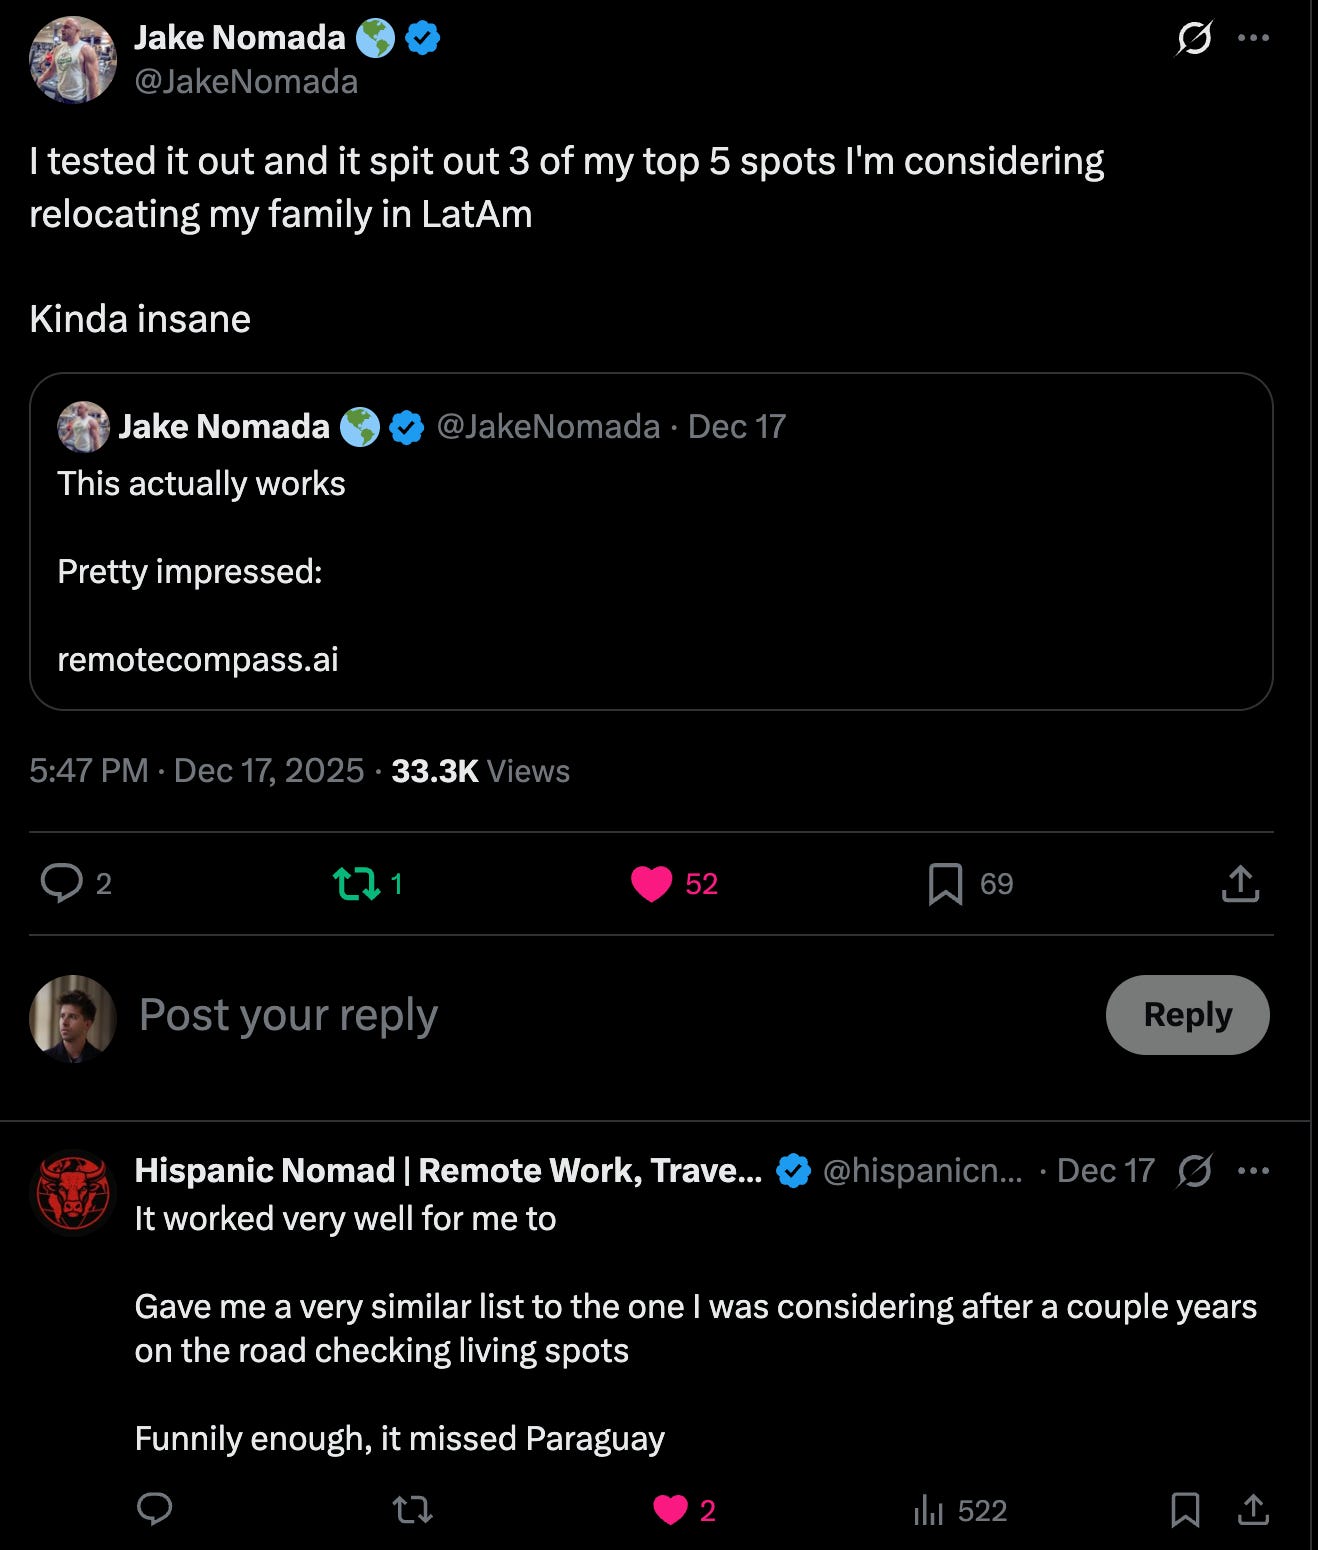Bookmark the Hispanic Nomad reply

pyautogui.click(x=1185, y=1509)
